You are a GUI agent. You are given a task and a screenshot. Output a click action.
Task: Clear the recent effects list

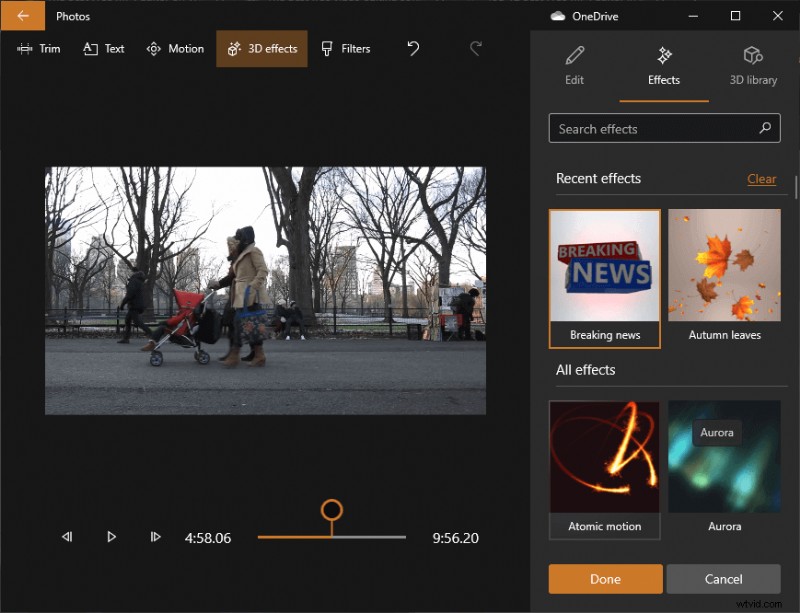761,178
